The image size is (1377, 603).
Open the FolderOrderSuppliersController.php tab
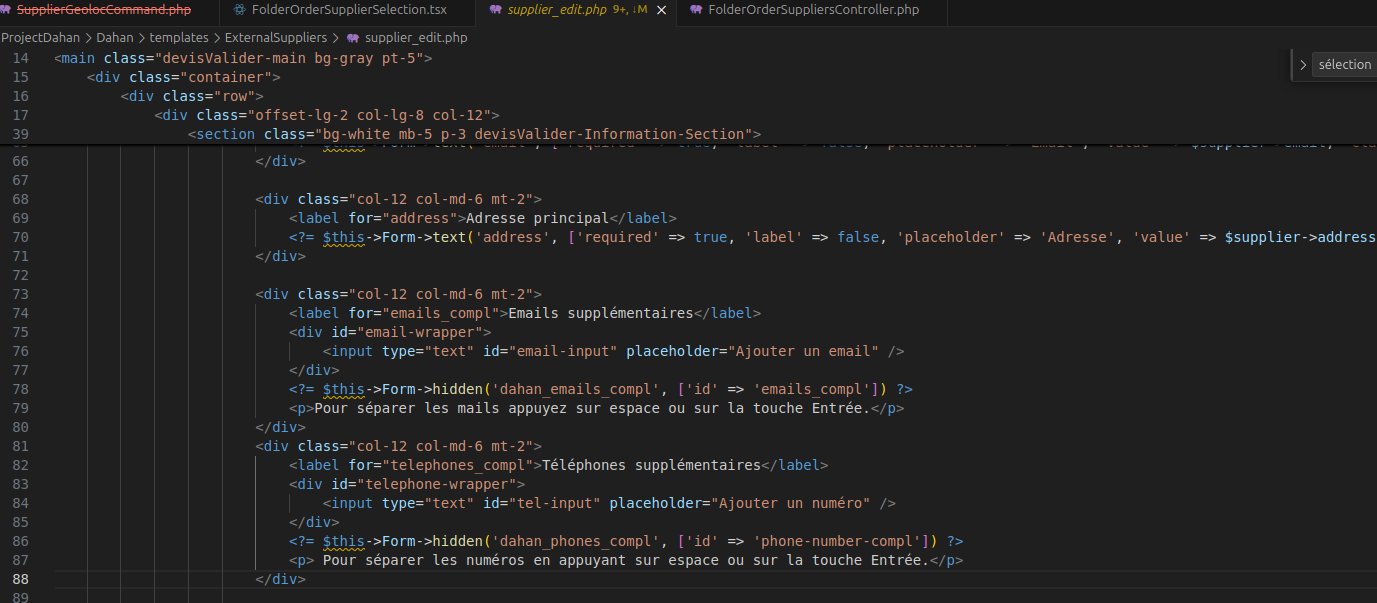(812, 10)
